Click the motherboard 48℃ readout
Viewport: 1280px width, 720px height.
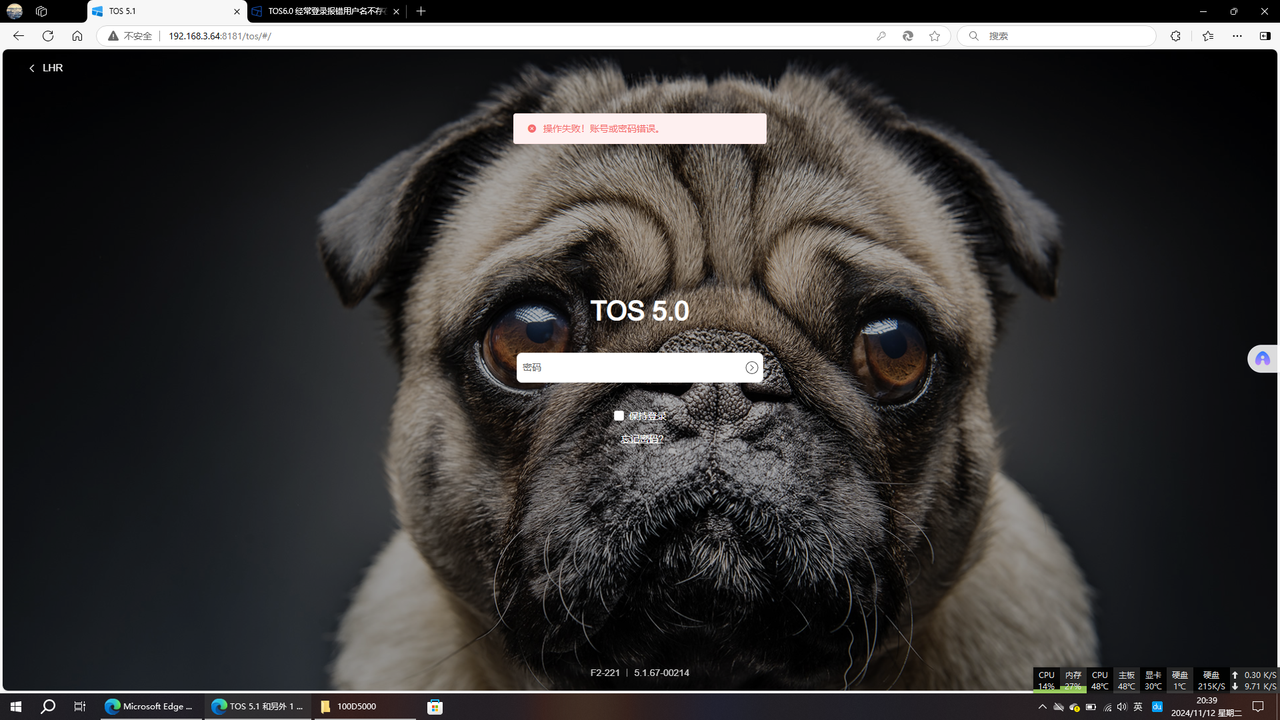tap(1126, 680)
